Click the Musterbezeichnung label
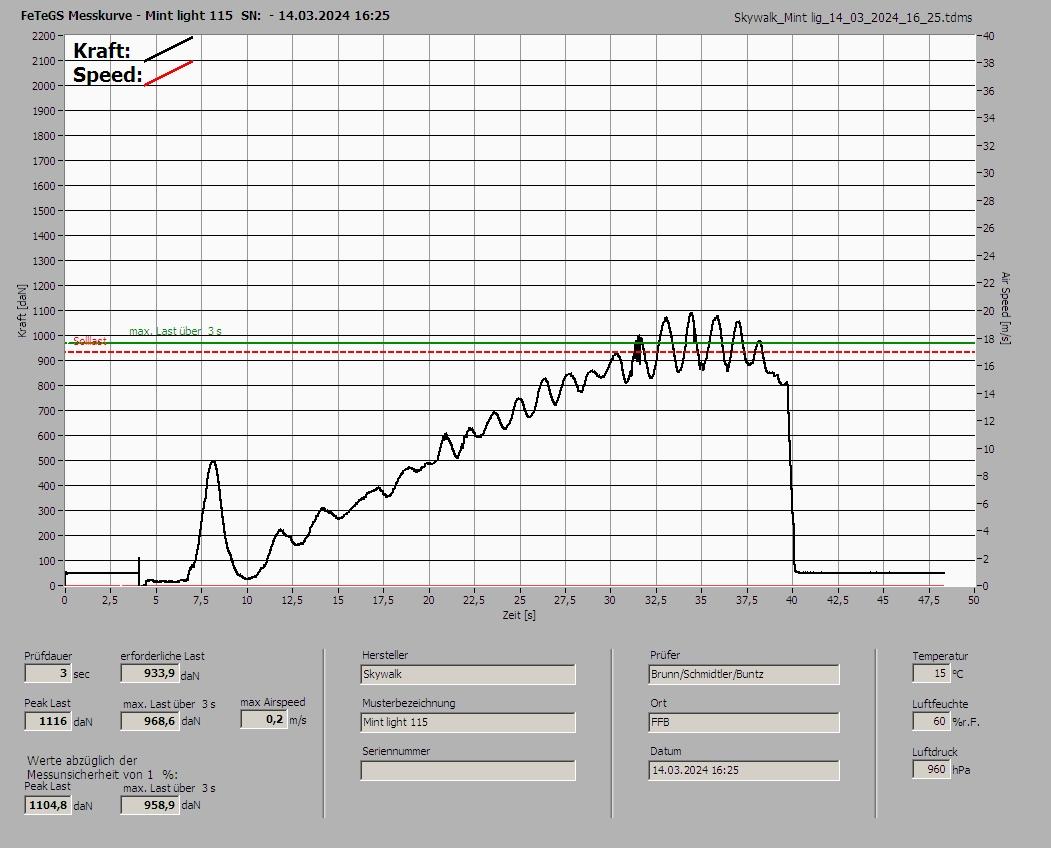This screenshot has width=1051, height=848. pyautogui.click(x=408, y=703)
